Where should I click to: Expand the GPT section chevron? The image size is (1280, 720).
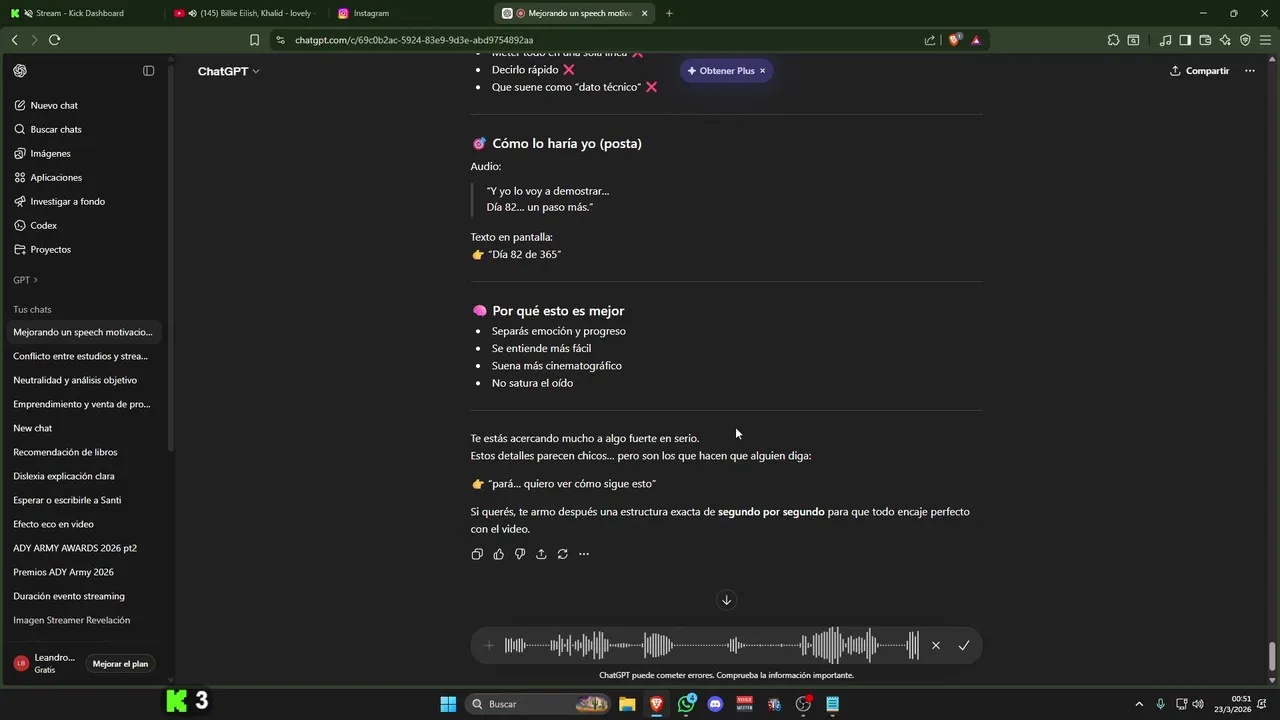click(x=35, y=280)
